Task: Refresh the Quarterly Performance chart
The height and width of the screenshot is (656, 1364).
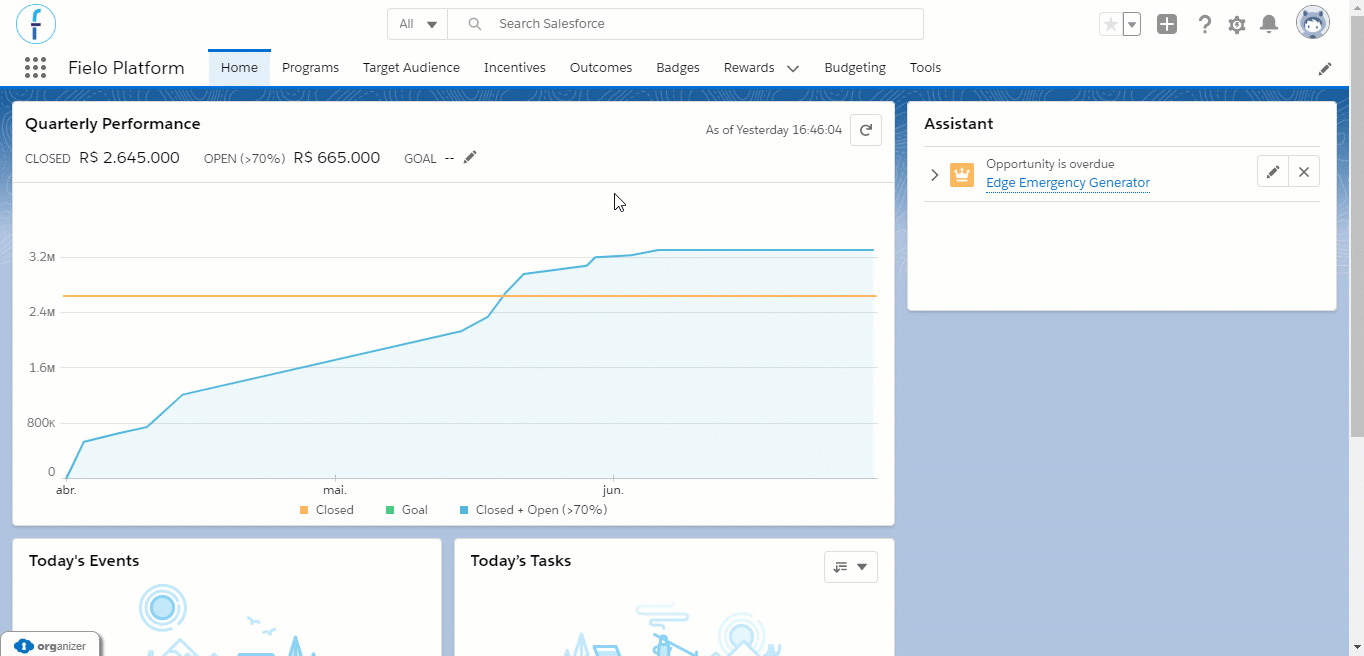Action: 866,130
